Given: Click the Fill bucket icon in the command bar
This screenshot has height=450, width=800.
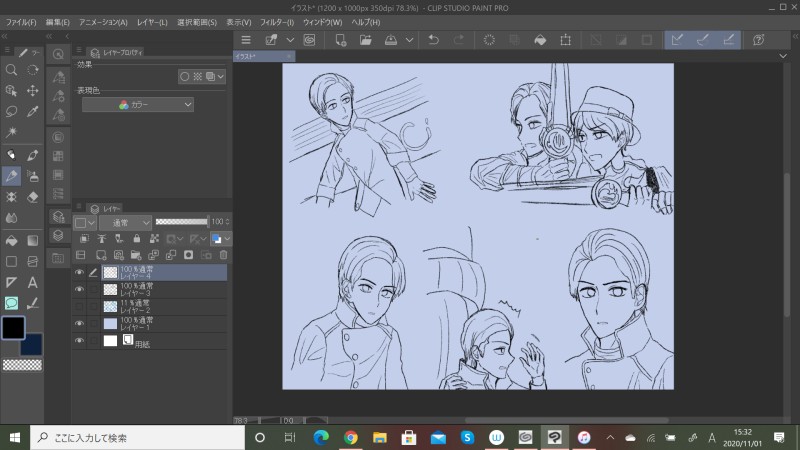Looking at the screenshot, I should point(539,40).
